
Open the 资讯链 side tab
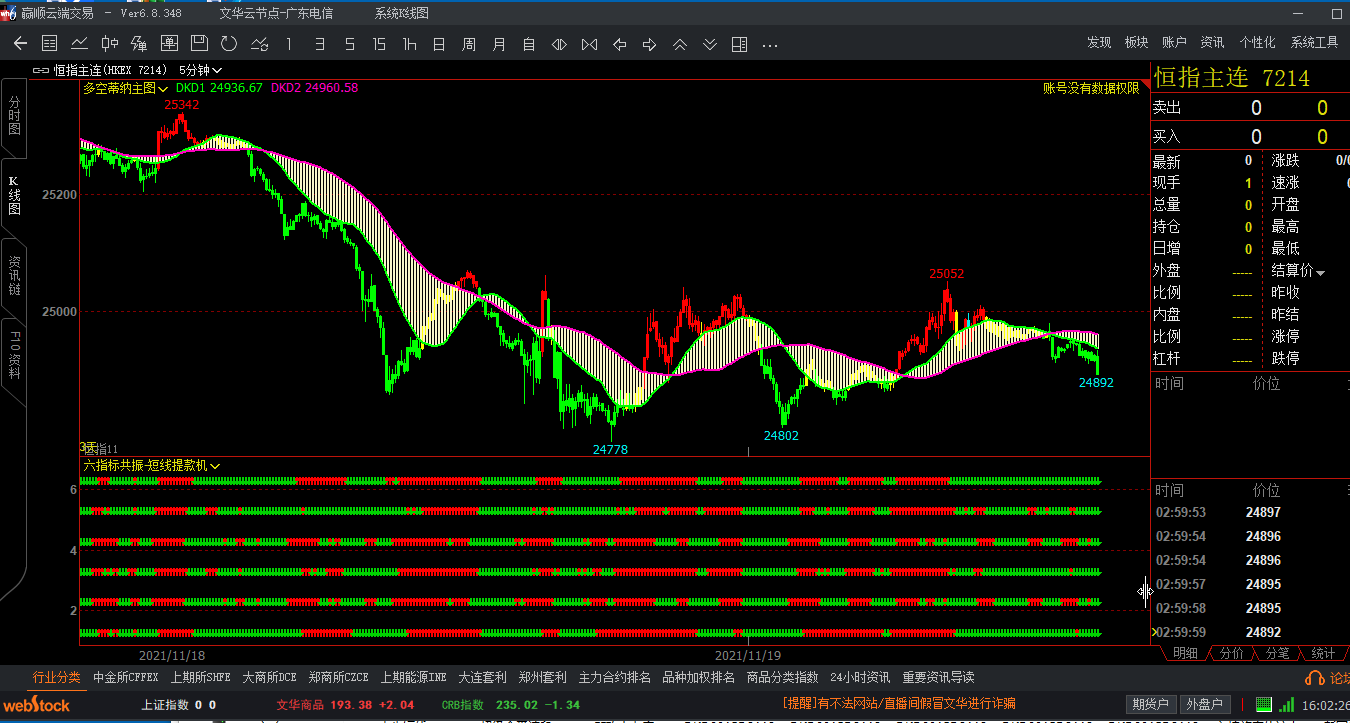point(14,276)
